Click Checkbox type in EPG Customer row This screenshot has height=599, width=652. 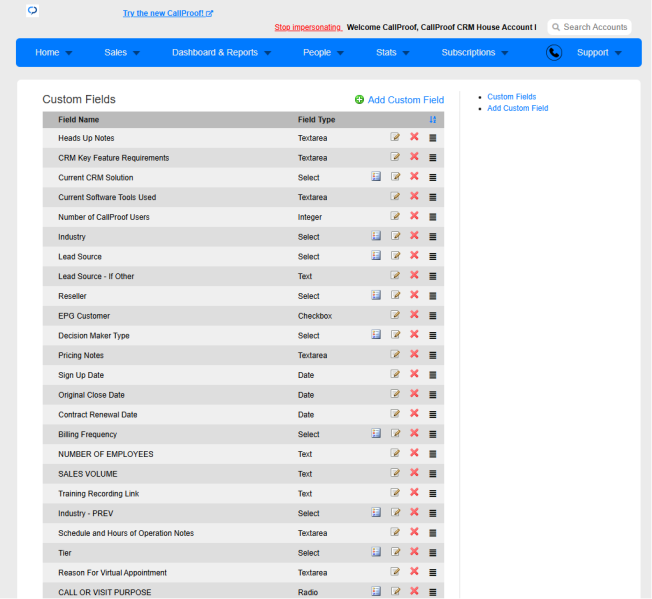coord(315,316)
